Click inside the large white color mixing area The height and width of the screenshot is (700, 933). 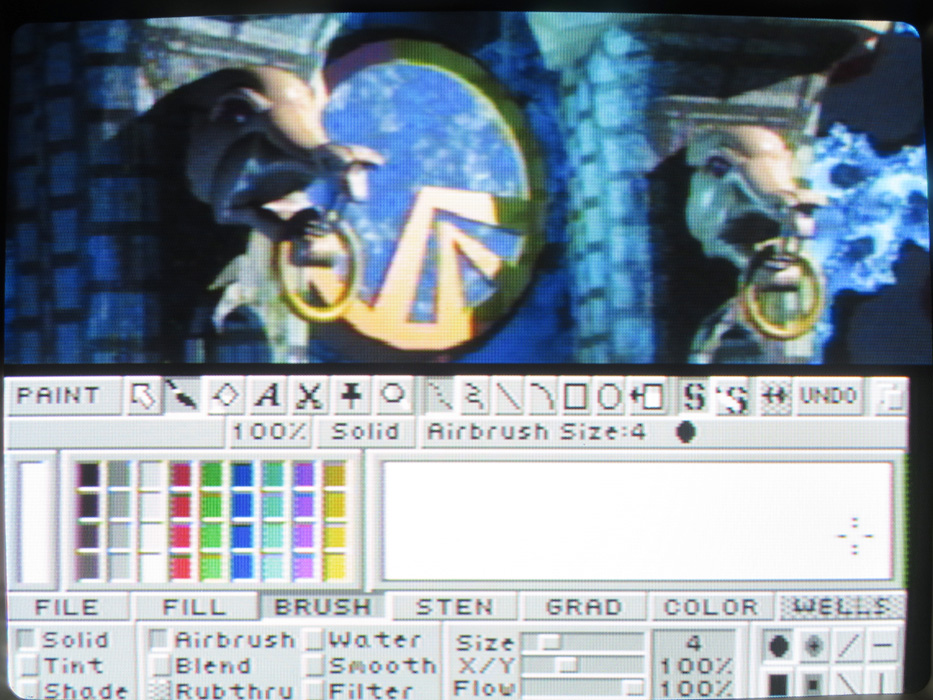pos(637,521)
